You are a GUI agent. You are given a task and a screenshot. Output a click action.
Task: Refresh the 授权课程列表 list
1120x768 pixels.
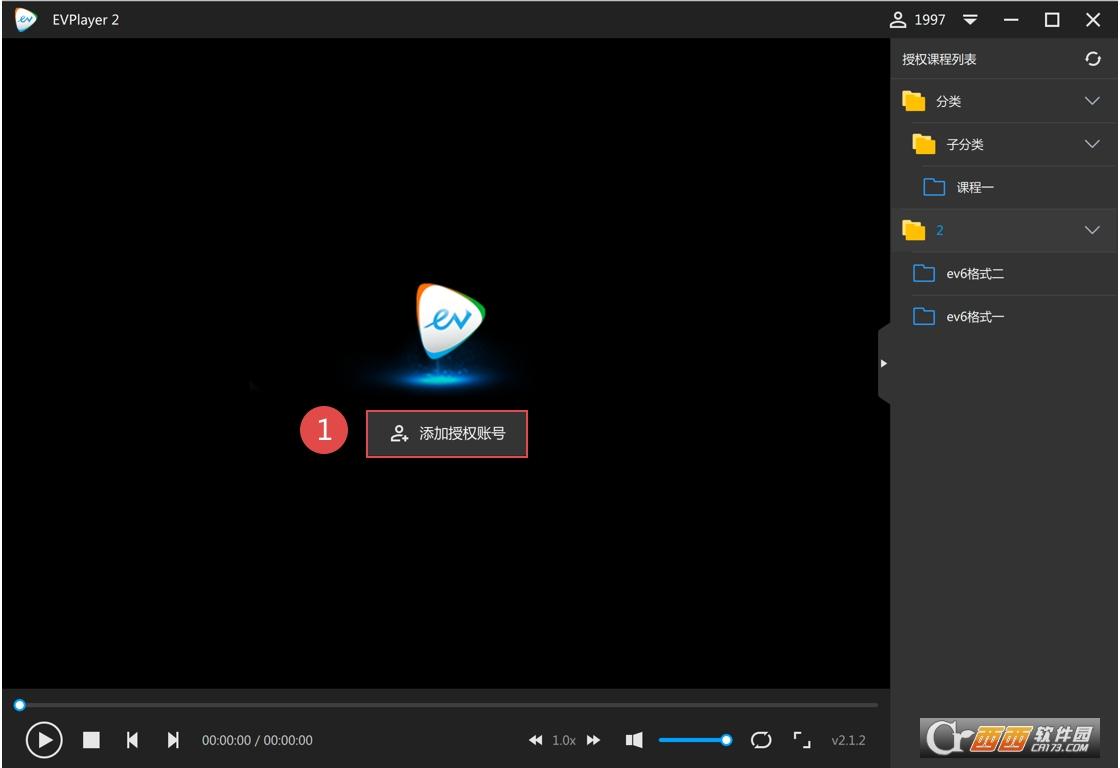pyautogui.click(x=1093, y=59)
